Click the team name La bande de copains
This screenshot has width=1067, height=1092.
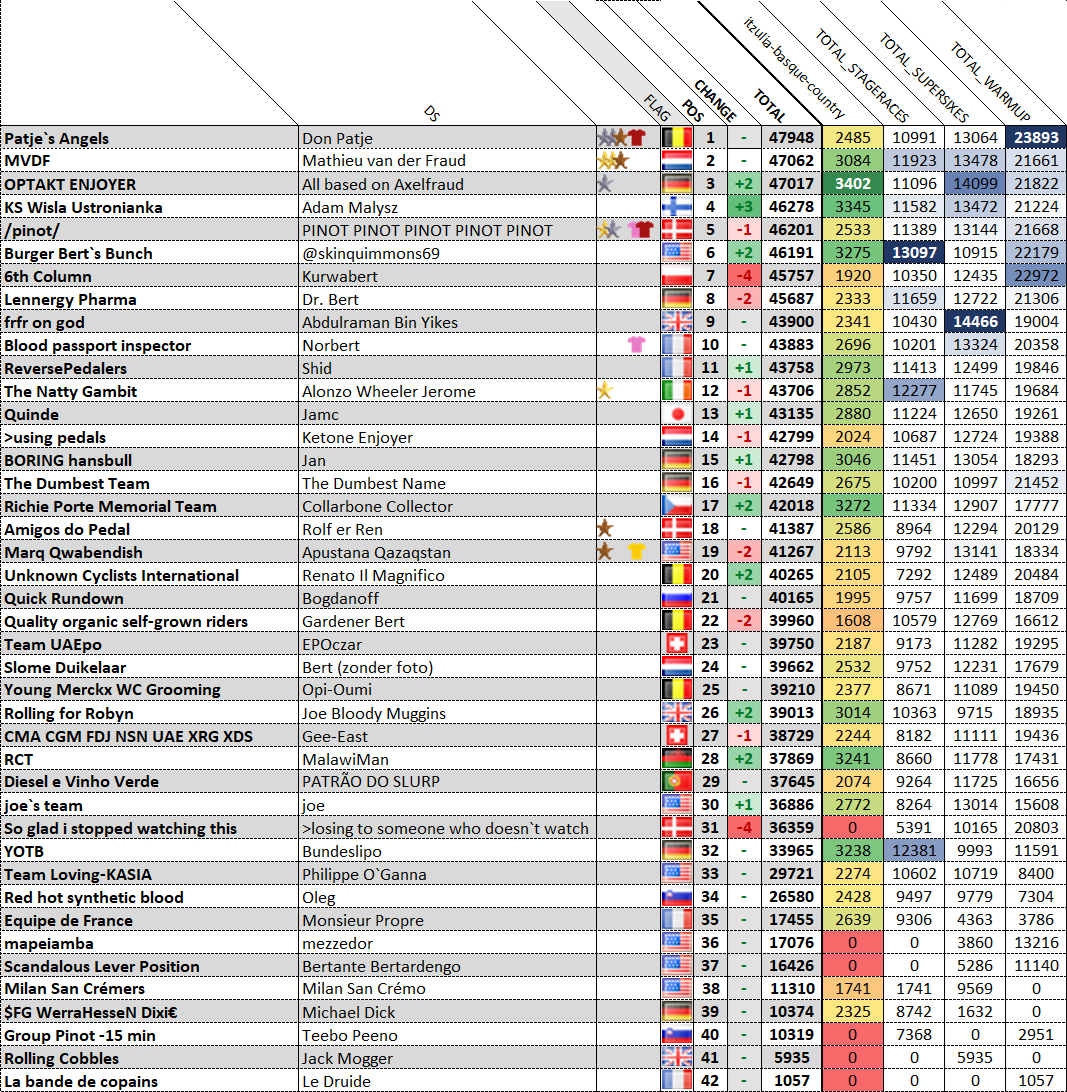pyautogui.click(x=81, y=1081)
